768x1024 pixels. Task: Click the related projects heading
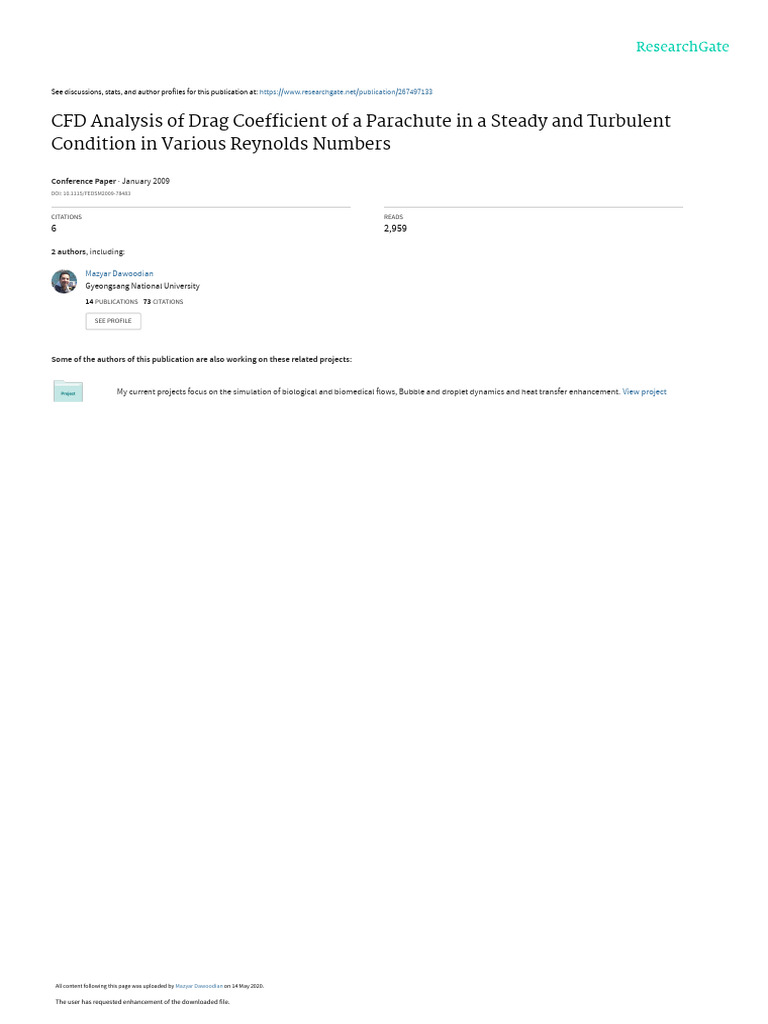[201, 359]
